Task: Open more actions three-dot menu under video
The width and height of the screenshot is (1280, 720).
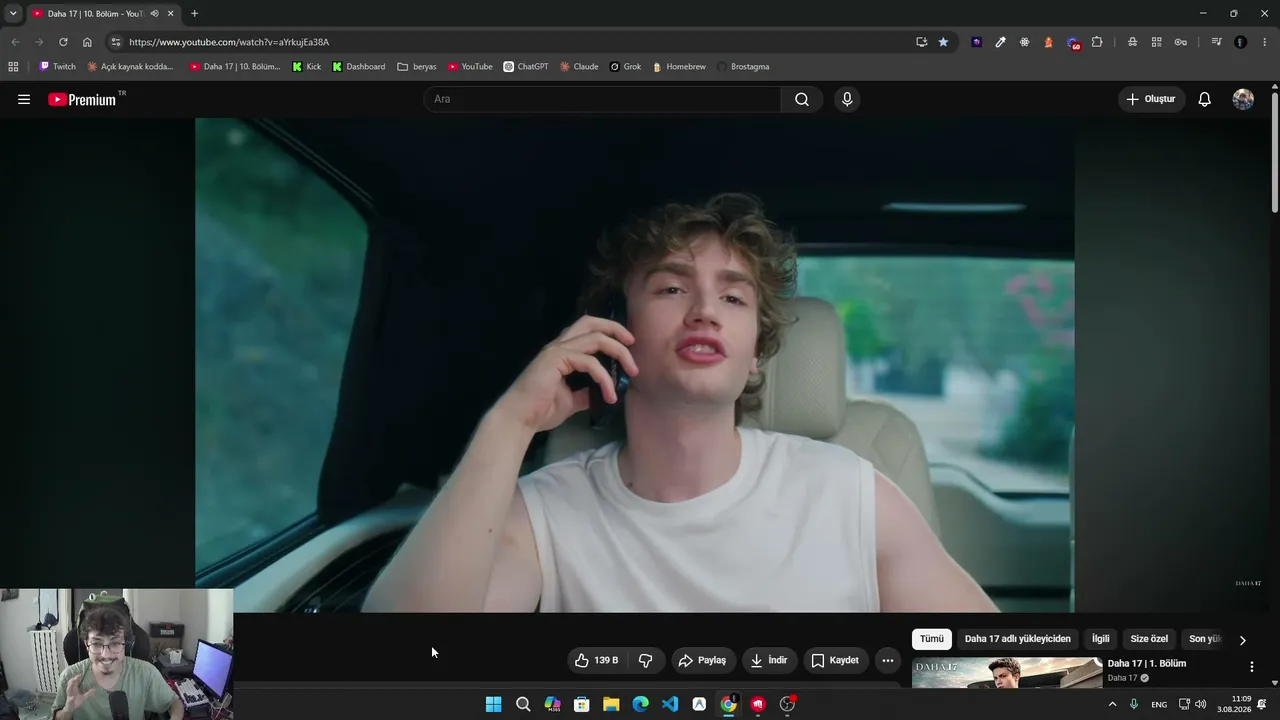Action: pos(887,660)
